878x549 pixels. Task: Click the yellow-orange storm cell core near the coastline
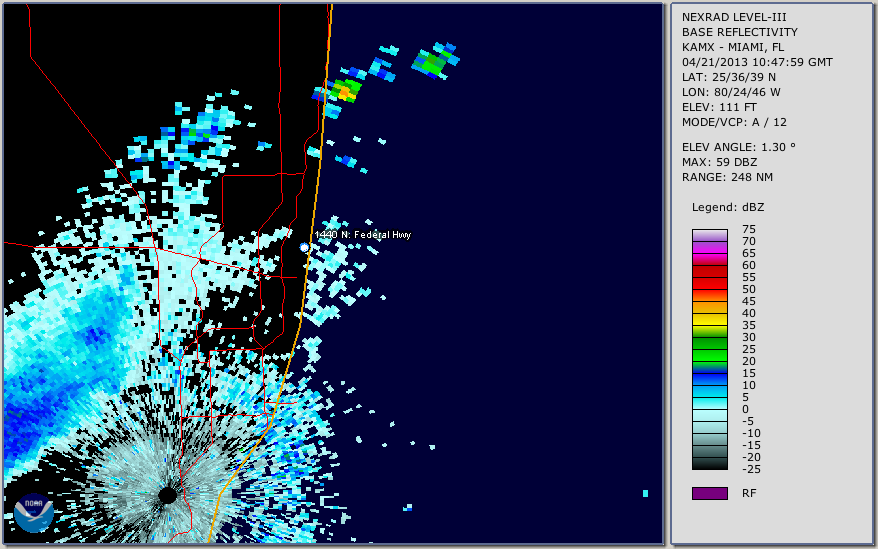click(344, 91)
